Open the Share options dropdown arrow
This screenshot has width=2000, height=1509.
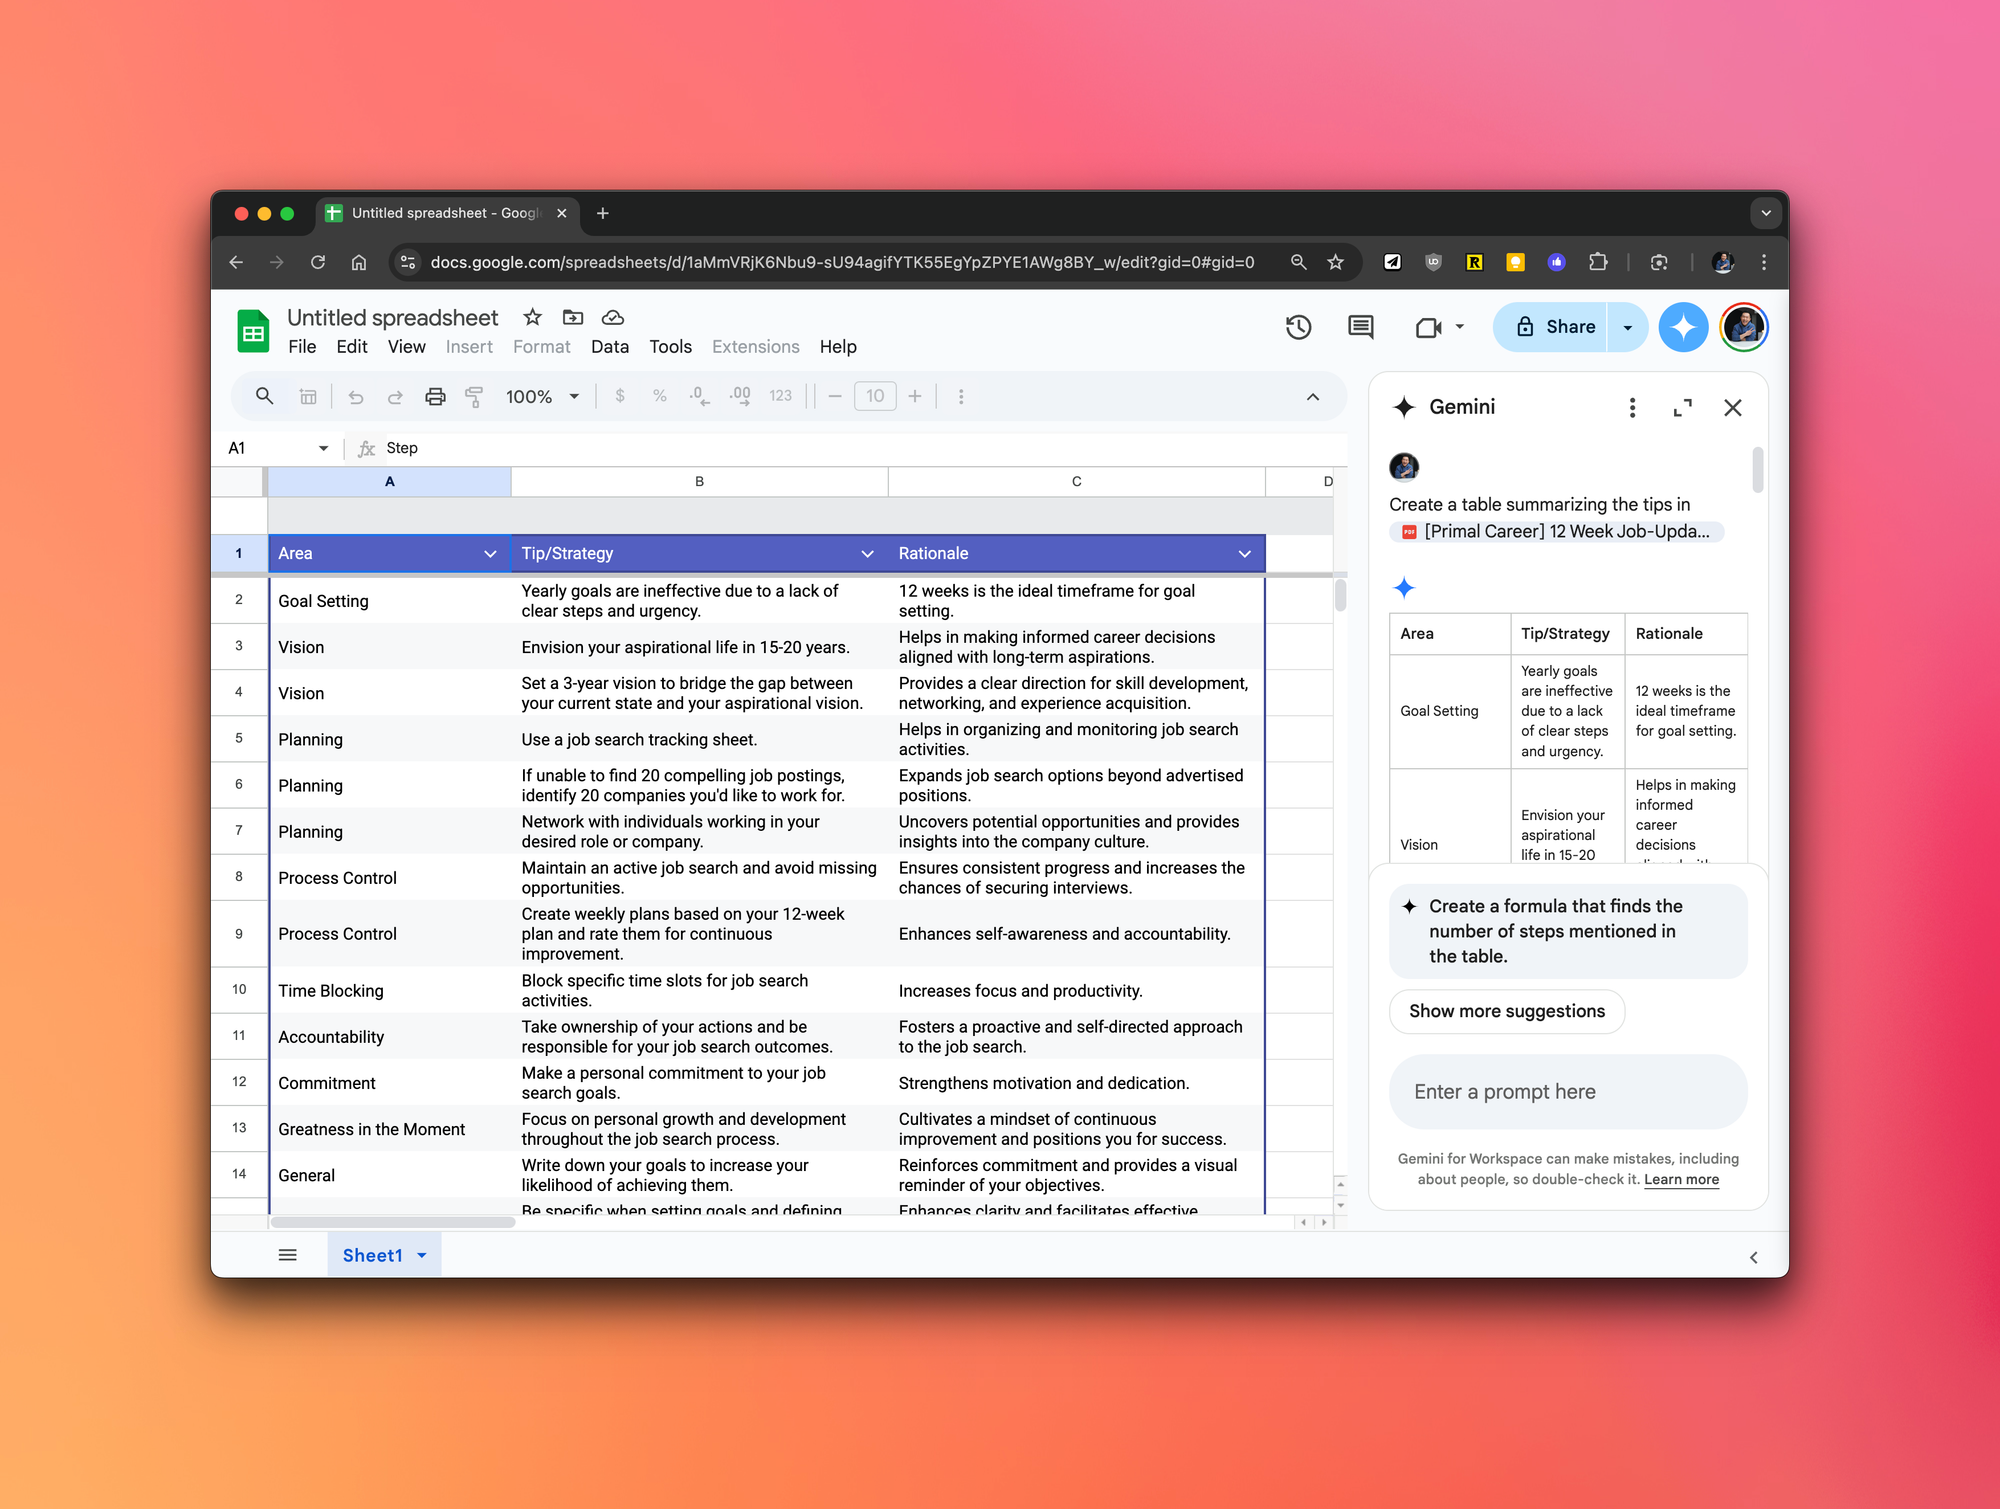point(1627,327)
